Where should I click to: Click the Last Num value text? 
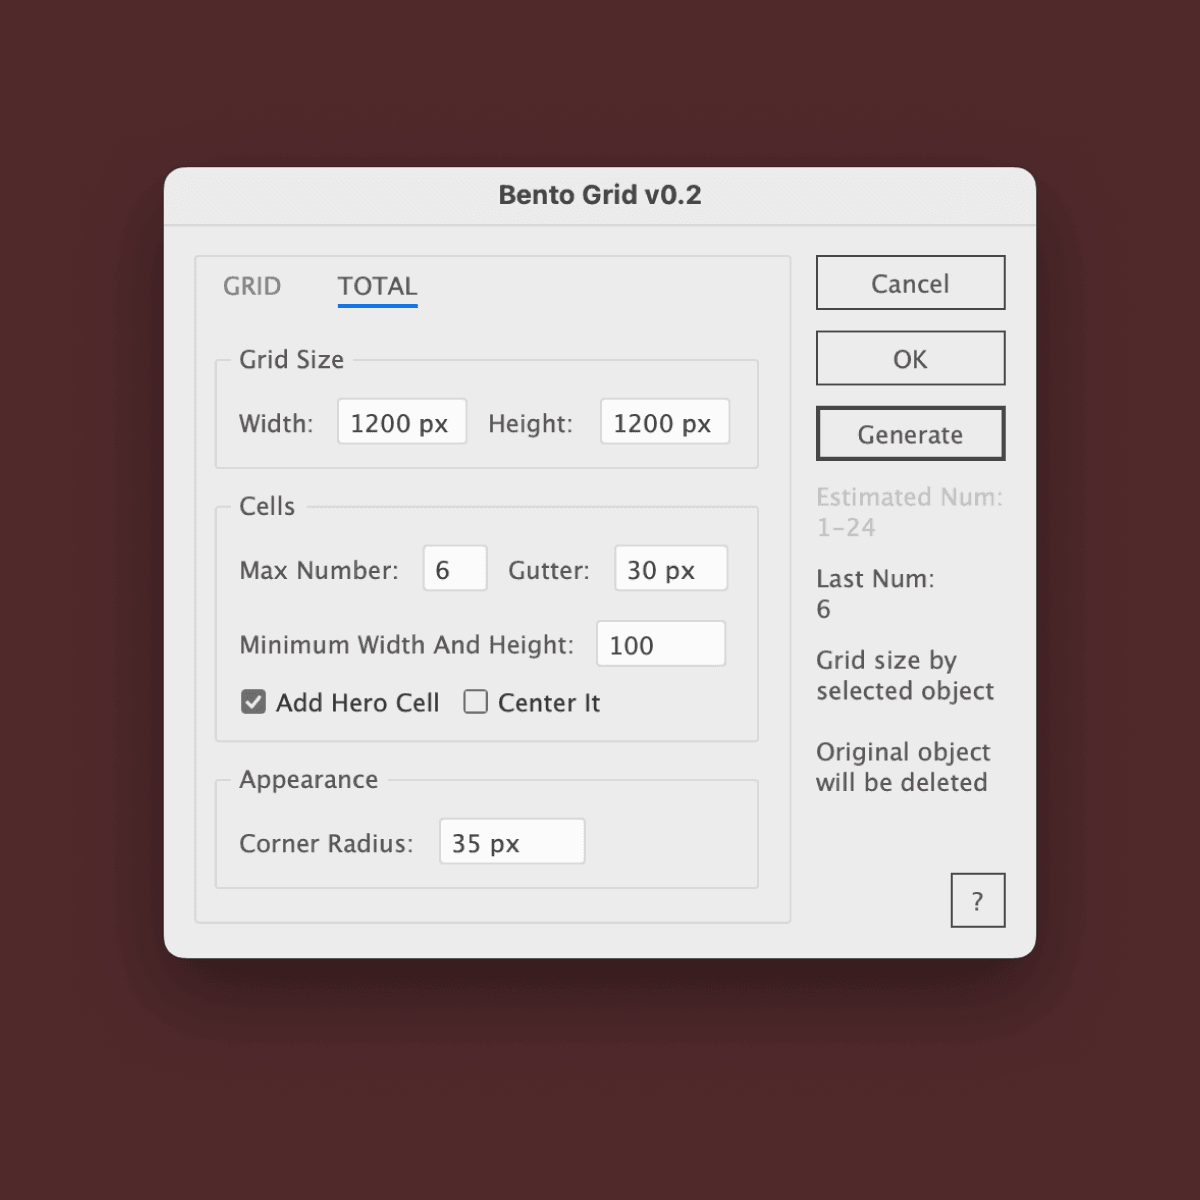click(824, 609)
